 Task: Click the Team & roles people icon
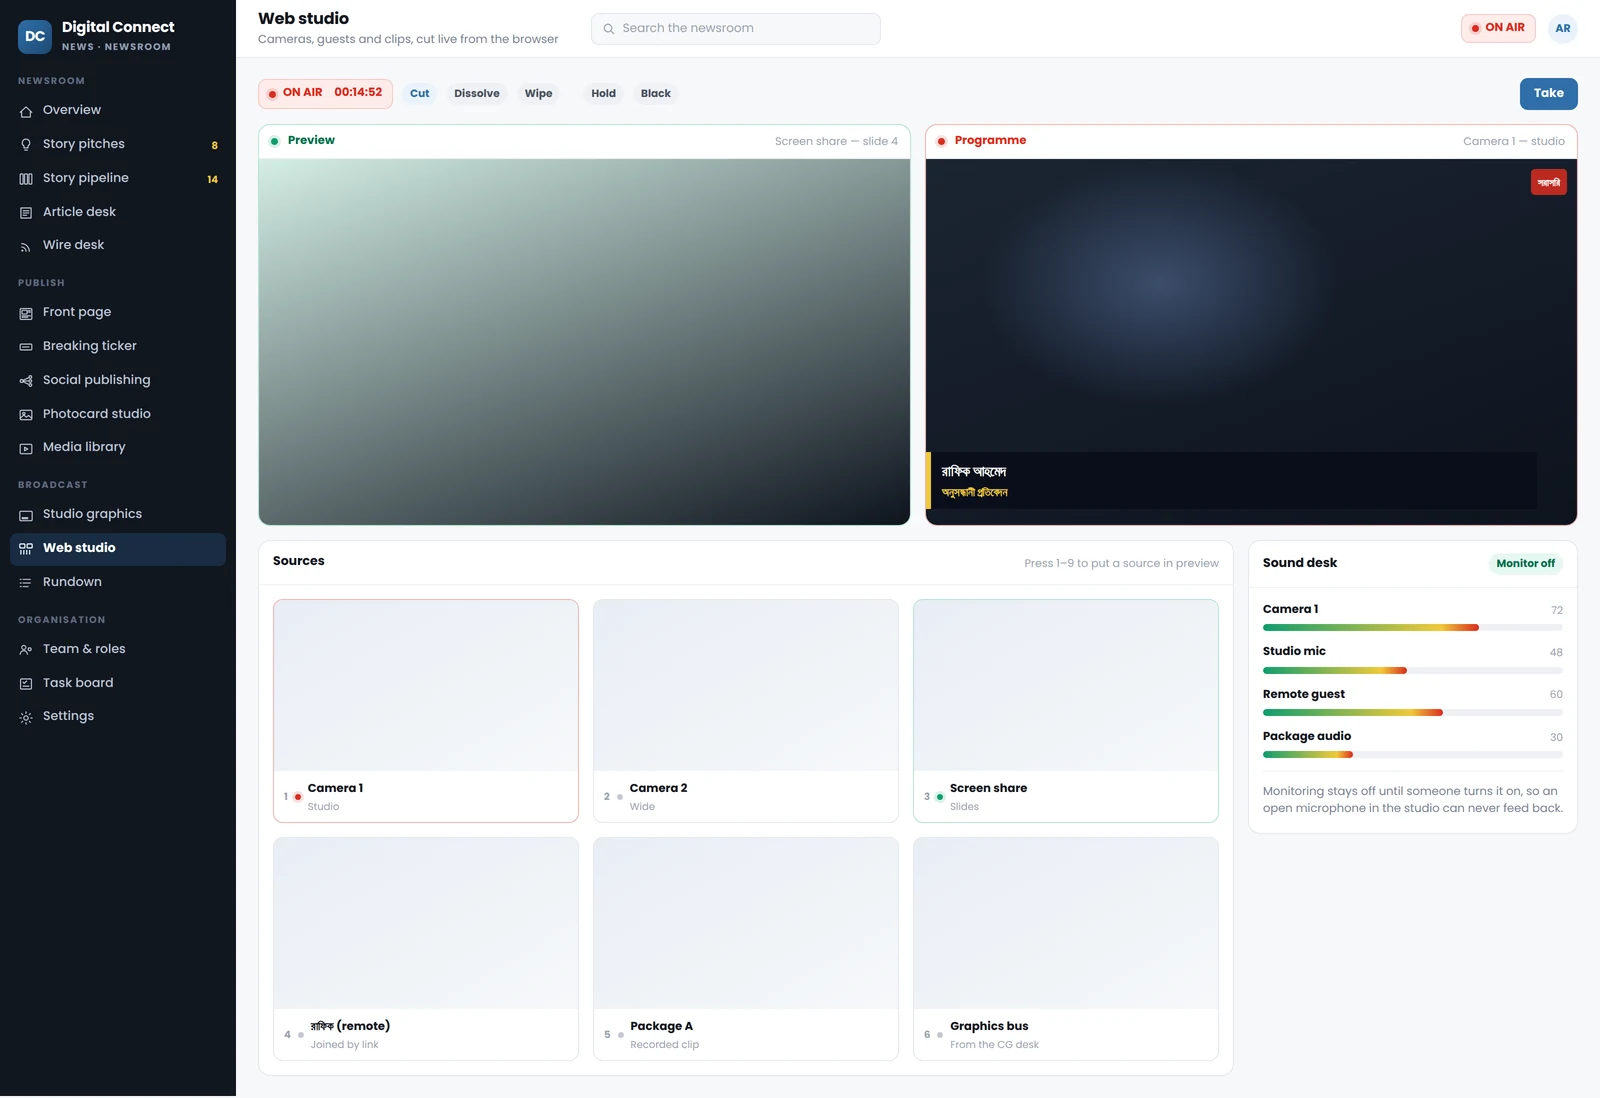pyautogui.click(x=26, y=650)
